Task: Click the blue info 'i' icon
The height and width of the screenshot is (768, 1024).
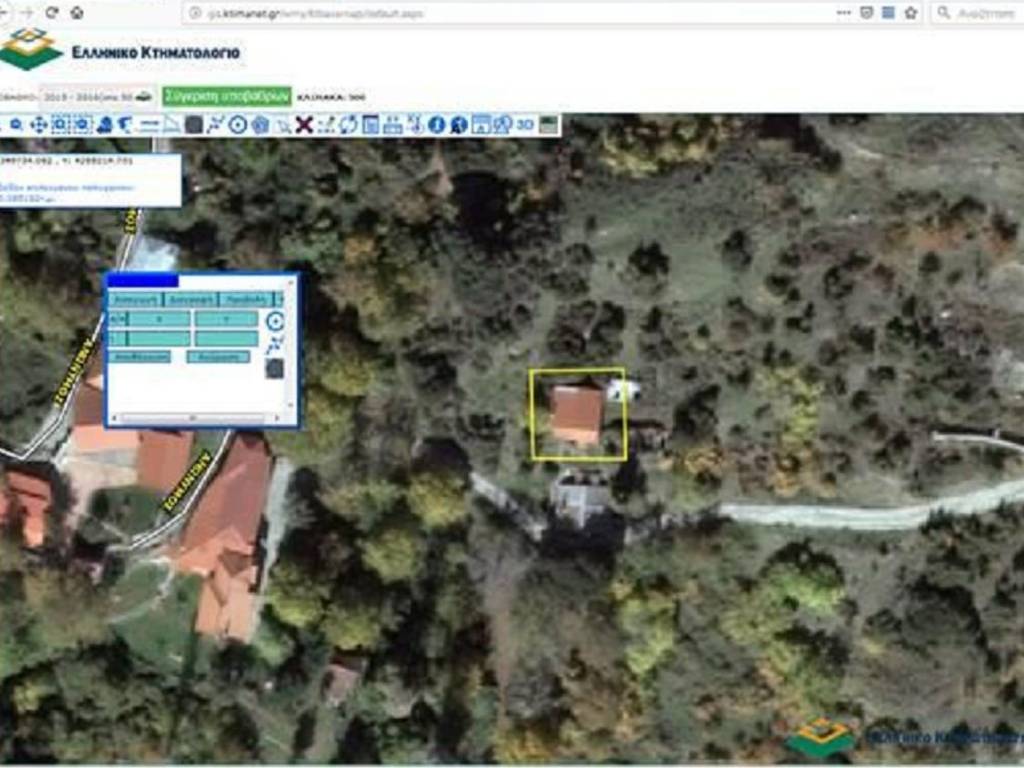Action: (x=436, y=125)
